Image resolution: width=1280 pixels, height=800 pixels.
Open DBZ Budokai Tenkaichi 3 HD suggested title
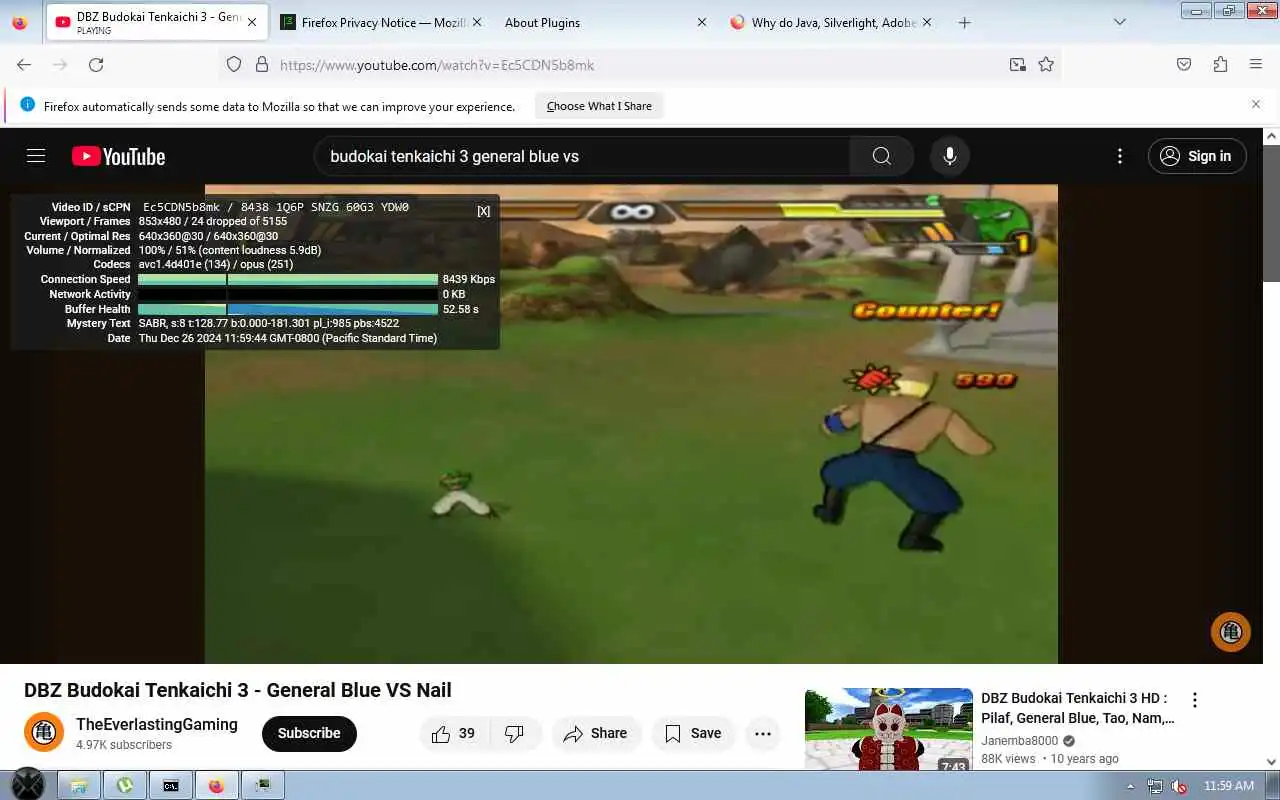point(1077,708)
